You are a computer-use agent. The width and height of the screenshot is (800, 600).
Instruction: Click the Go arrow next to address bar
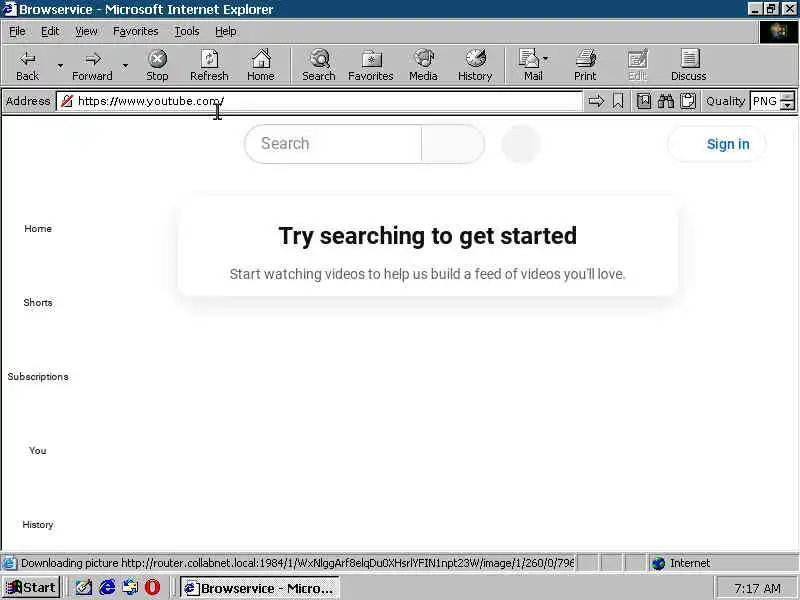596,101
